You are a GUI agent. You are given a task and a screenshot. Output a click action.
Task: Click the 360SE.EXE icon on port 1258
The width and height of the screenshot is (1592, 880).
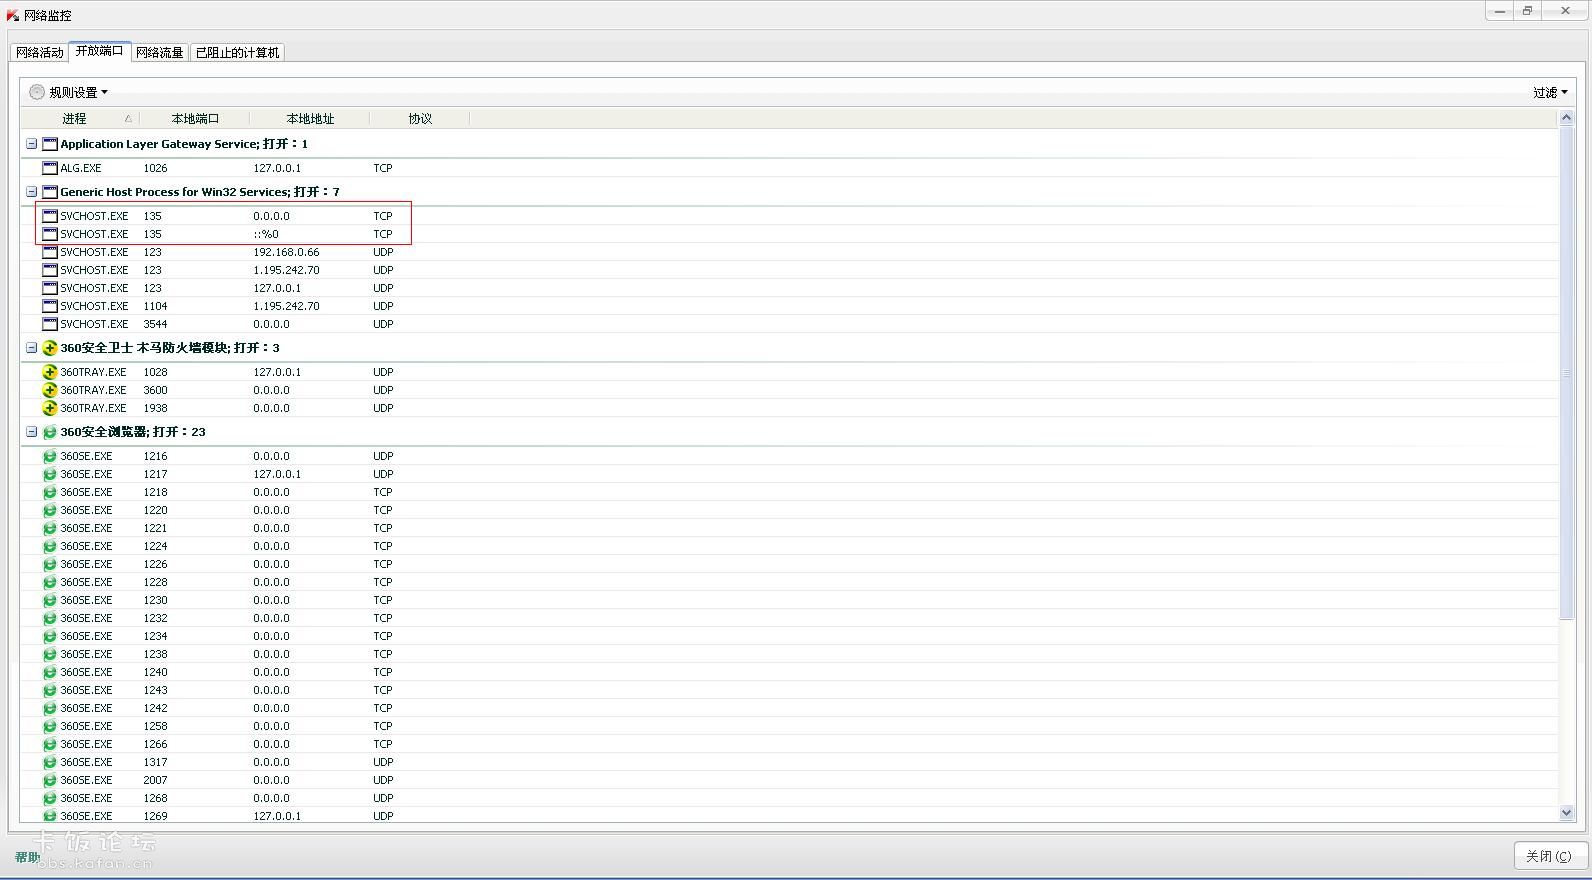50,726
